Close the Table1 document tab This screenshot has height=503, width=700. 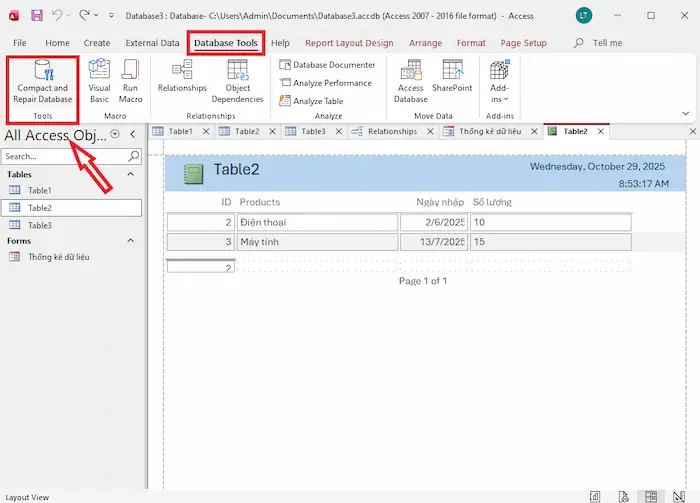click(205, 131)
